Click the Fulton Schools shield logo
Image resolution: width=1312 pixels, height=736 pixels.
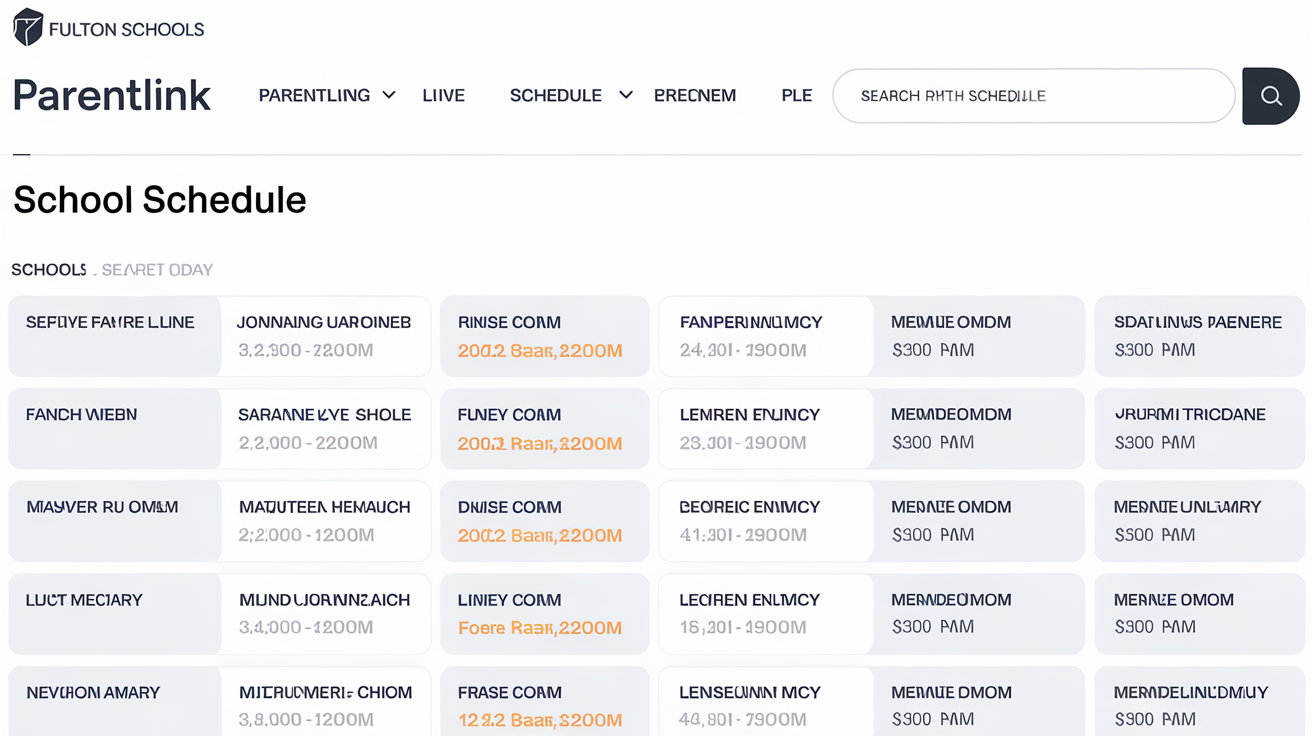click(28, 28)
